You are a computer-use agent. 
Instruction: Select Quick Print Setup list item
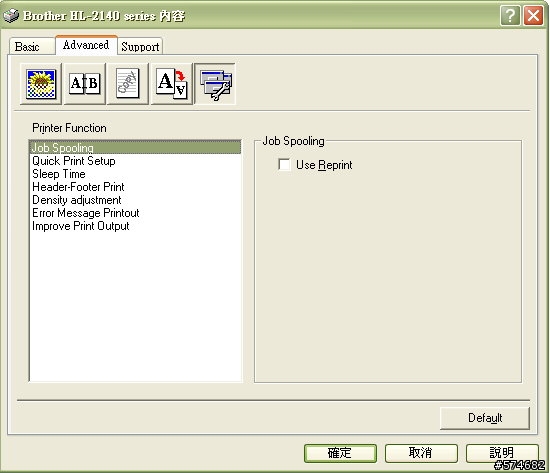tap(135, 161)
